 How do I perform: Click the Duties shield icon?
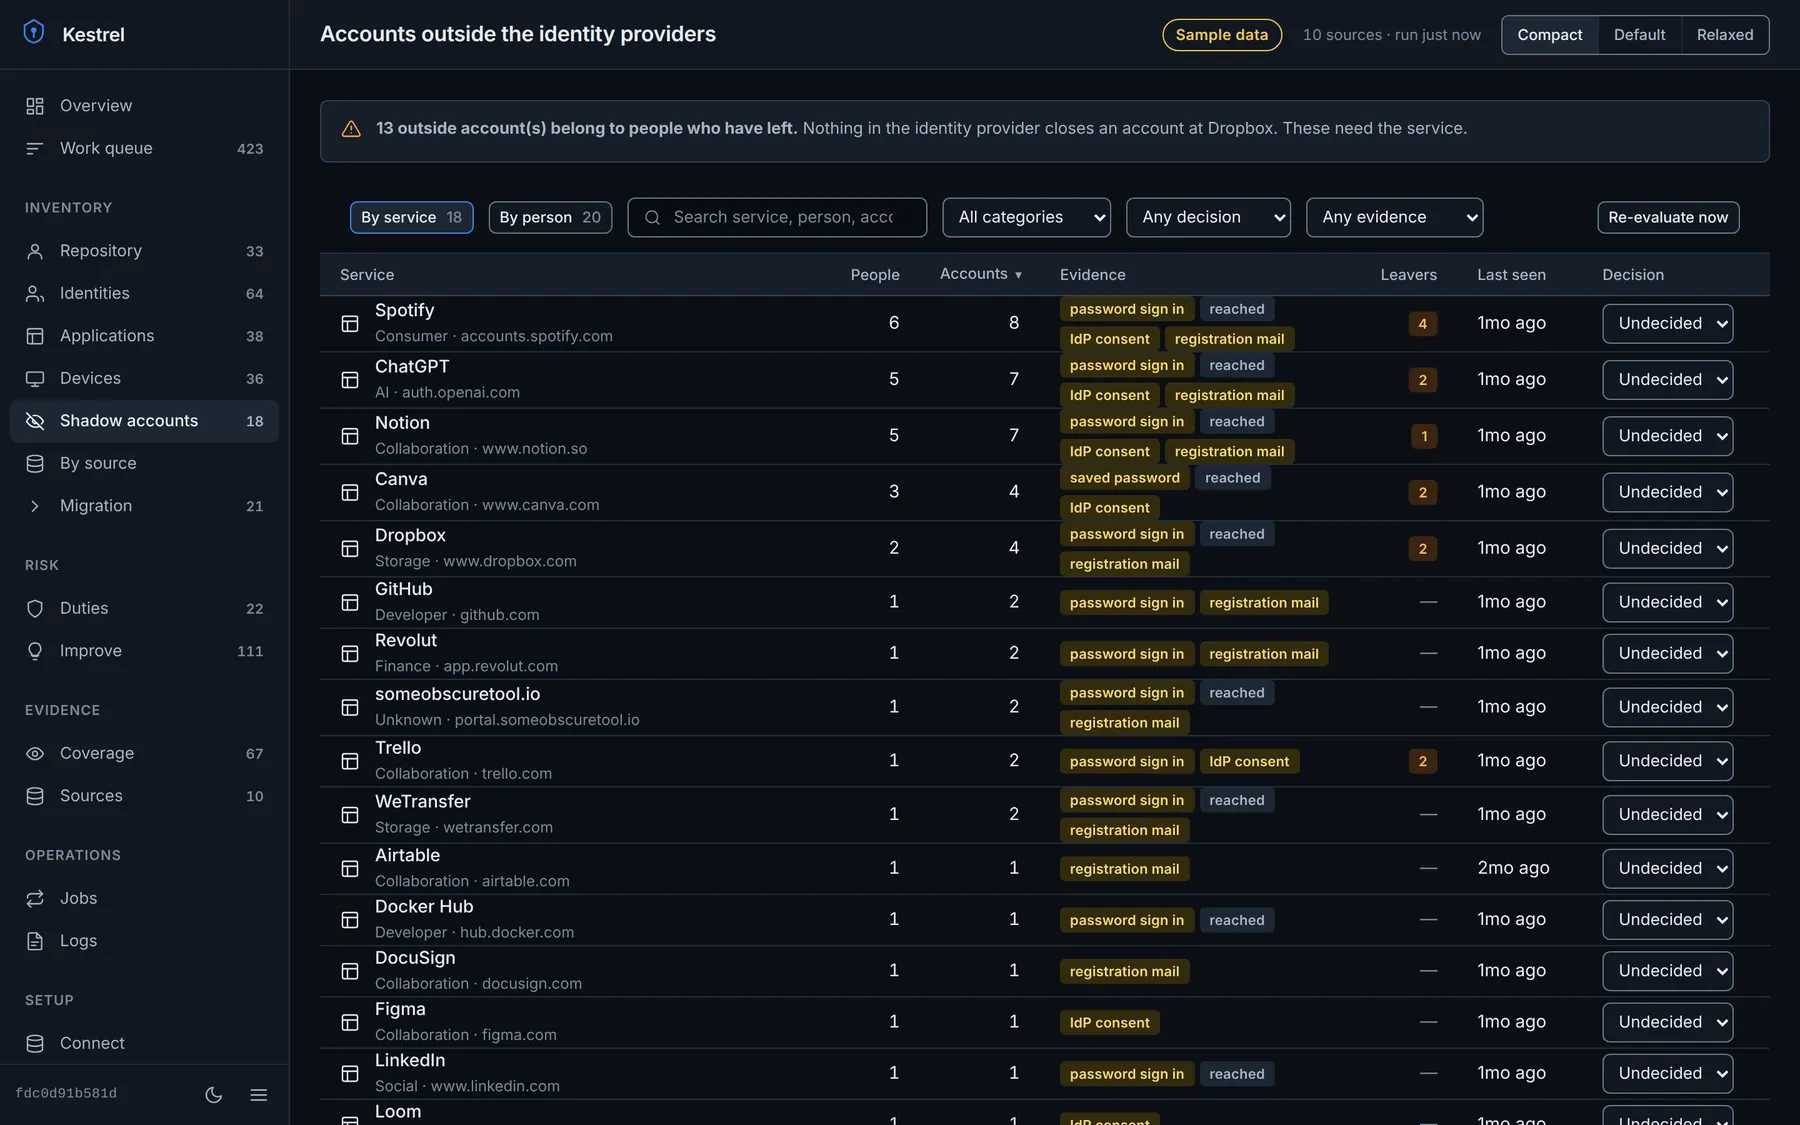35,608
